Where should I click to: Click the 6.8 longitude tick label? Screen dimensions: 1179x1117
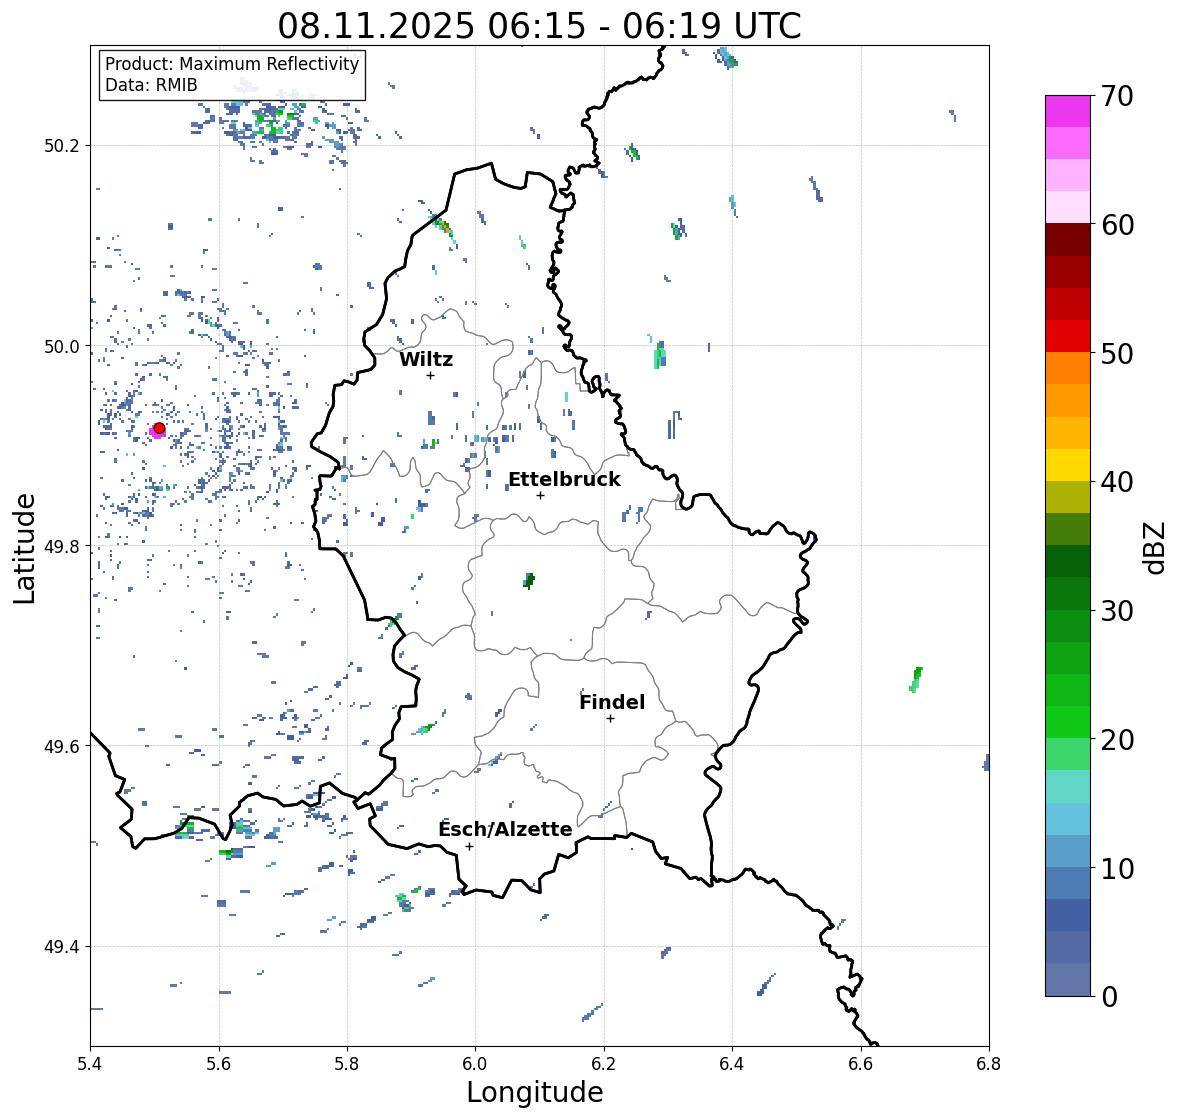pos(989,1064)
